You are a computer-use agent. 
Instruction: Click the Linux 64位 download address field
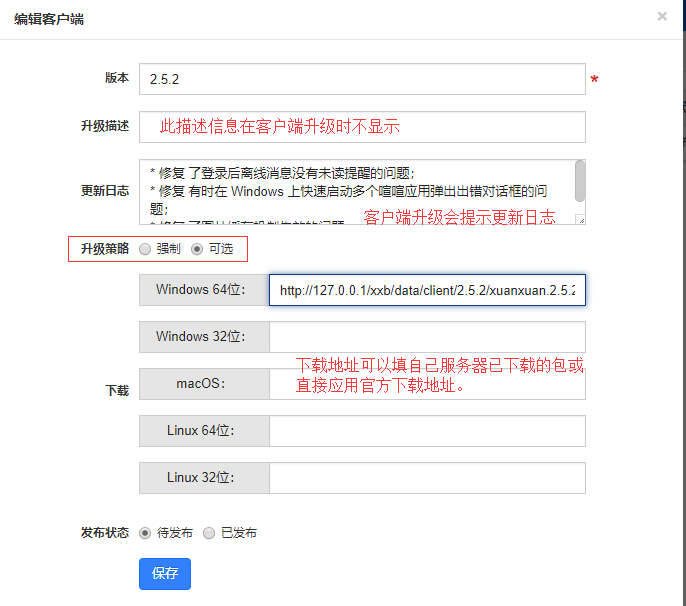427,431
